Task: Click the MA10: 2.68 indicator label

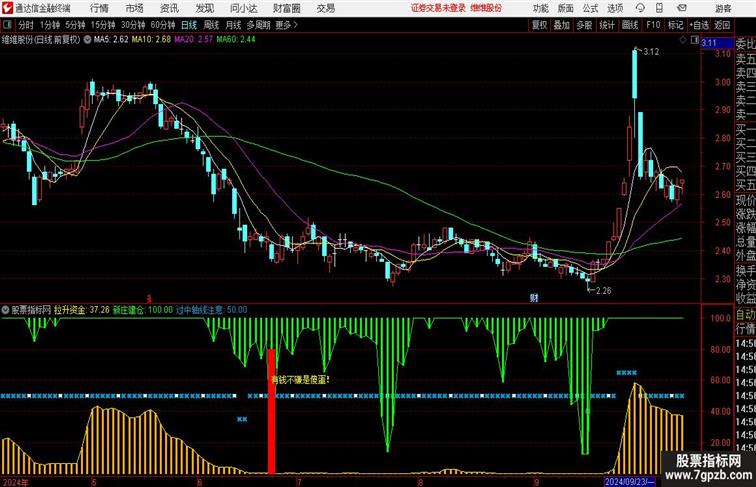Action: [151, 40]
